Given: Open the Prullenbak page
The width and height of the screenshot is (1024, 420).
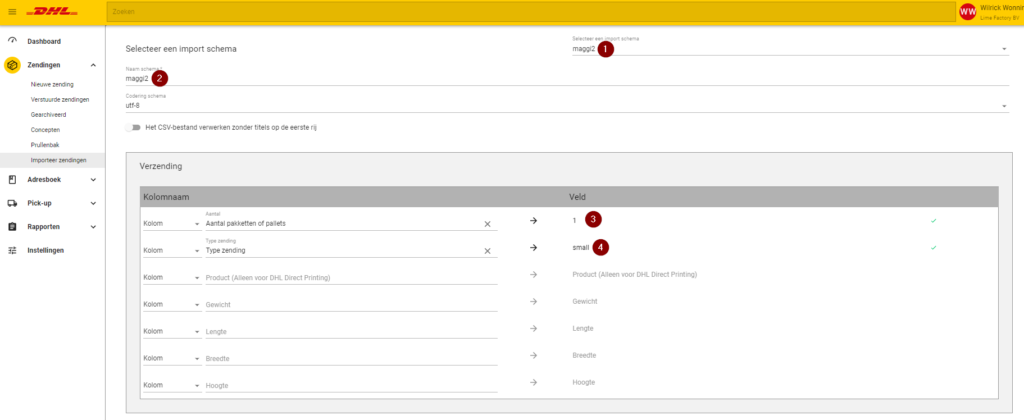Looking at the screenshot, I should [x=46, y=145].
